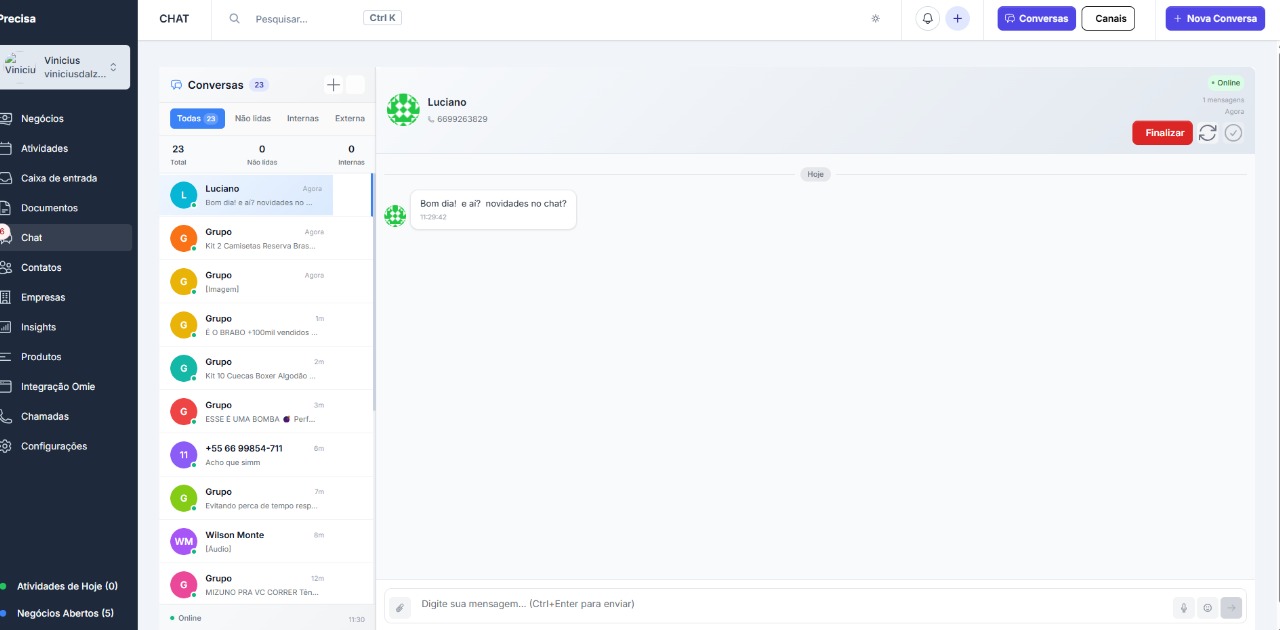Open Insights in the sidebar

[39, 327]
